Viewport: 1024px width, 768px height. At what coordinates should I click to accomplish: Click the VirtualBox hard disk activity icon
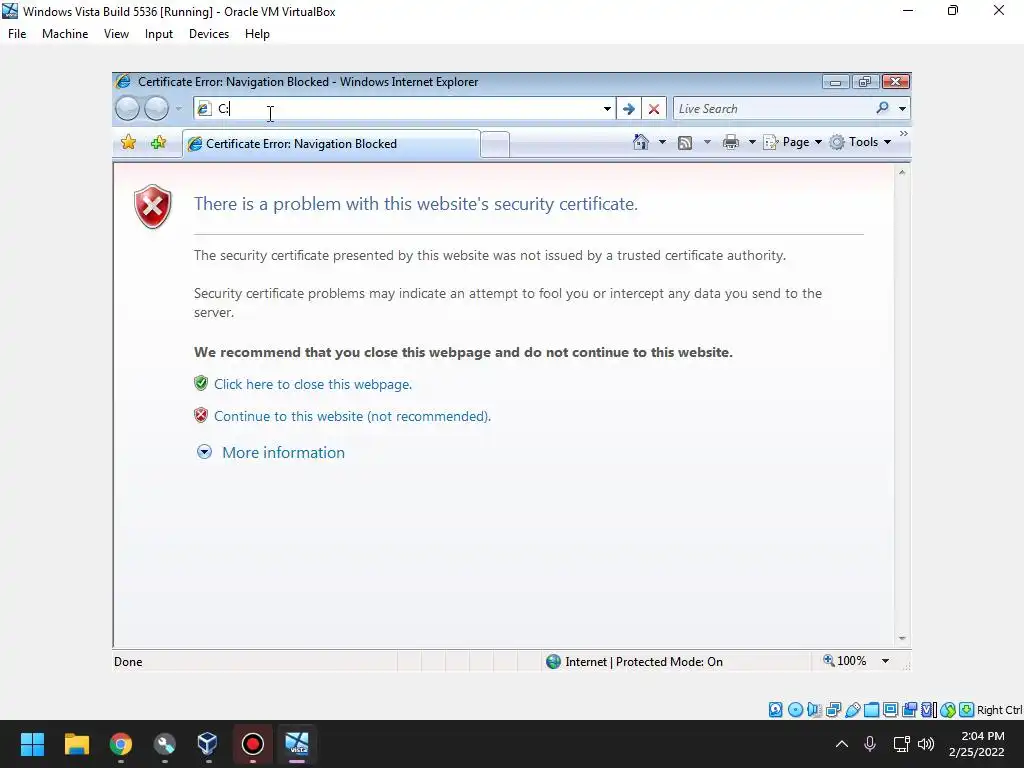(775, 710)
